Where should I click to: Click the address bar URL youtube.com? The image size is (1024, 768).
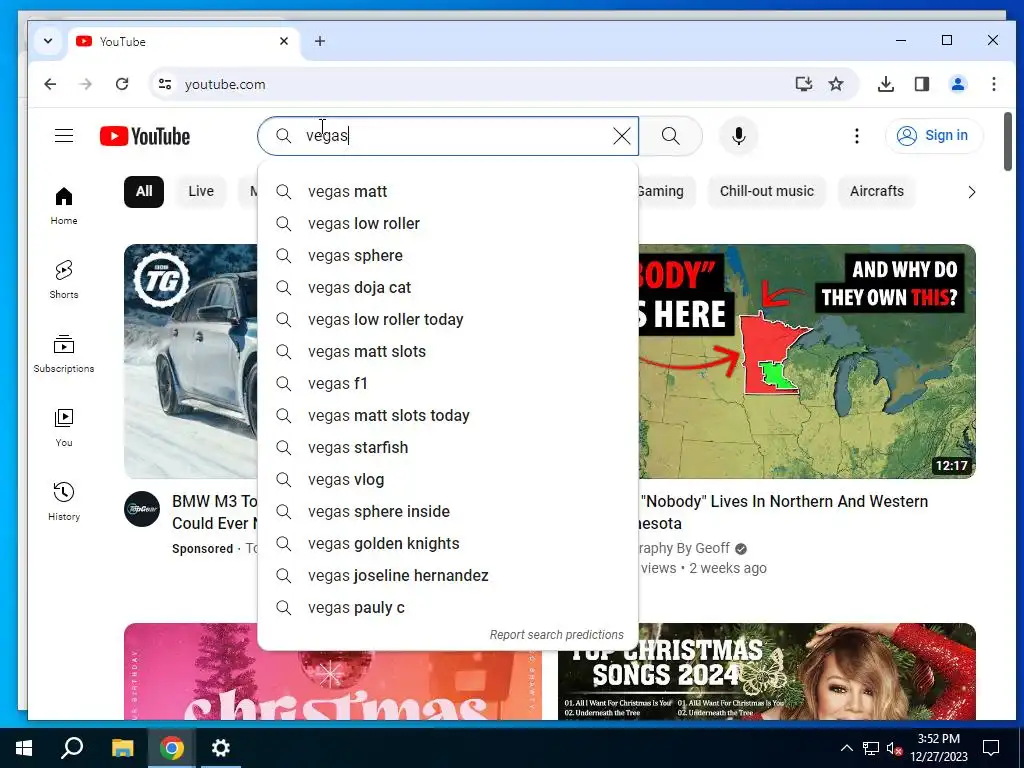[x=225, y=84]
